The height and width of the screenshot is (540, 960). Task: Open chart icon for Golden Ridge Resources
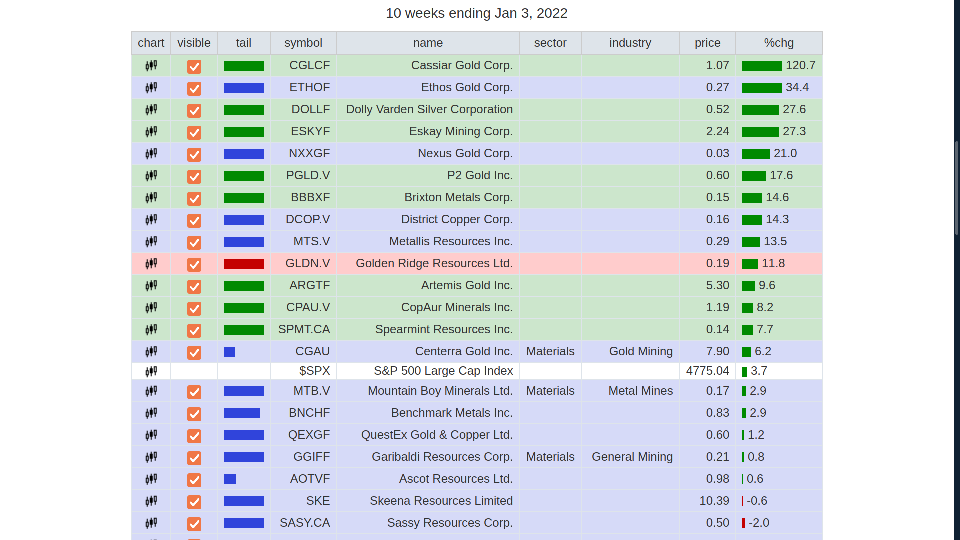[151, 264]
